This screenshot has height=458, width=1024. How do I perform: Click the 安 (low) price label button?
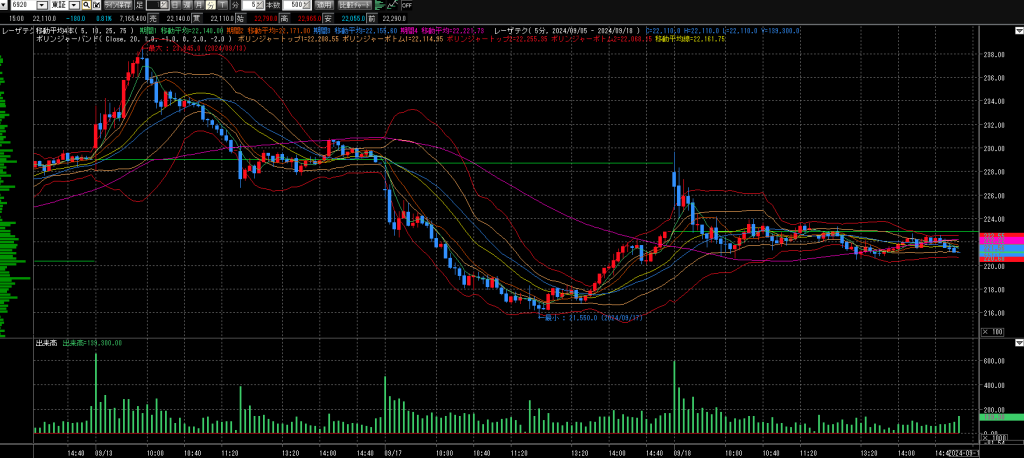point(327,18)
